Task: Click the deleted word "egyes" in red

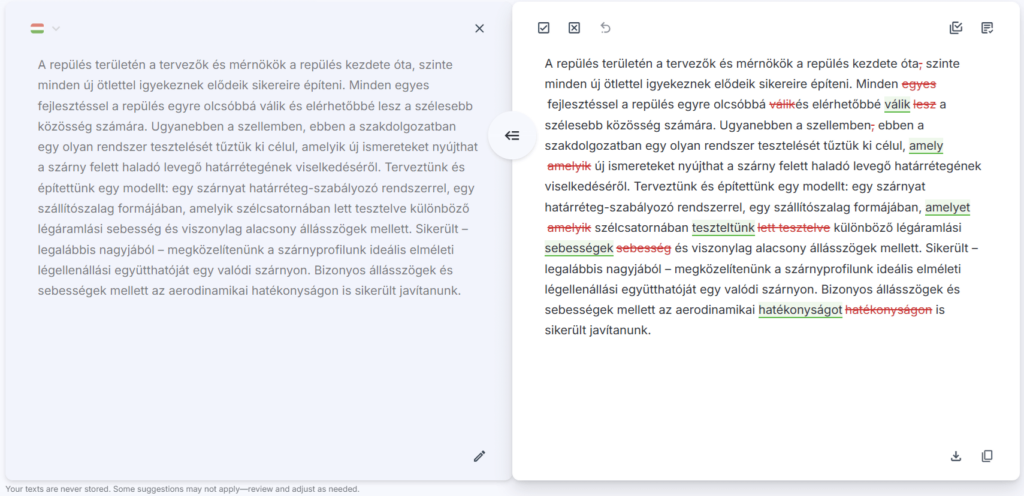Action: pyautogui.click(x=919, y=84)
